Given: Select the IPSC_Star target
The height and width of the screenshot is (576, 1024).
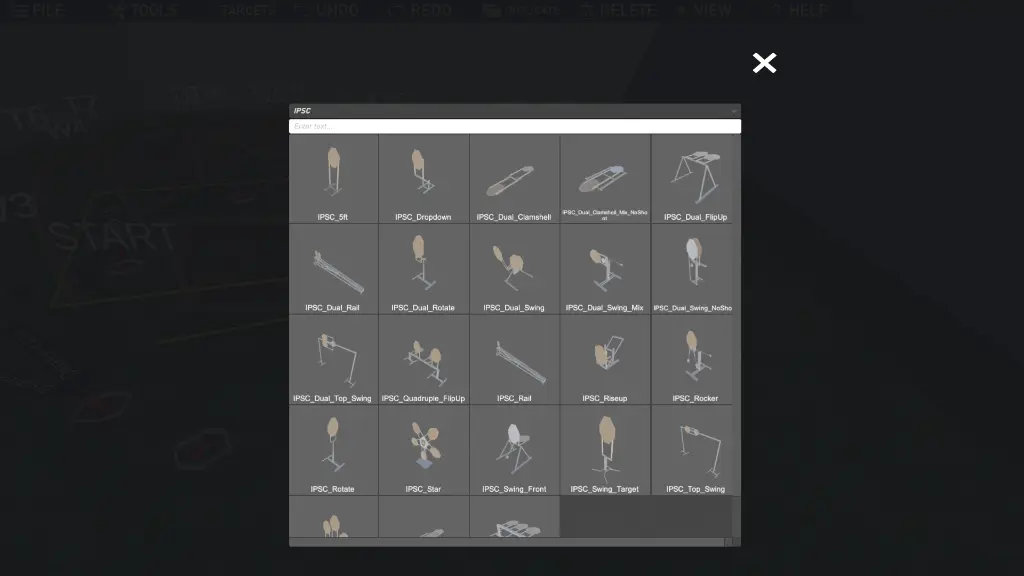Looking at the screenshot, I should click(x=423, y=451).
